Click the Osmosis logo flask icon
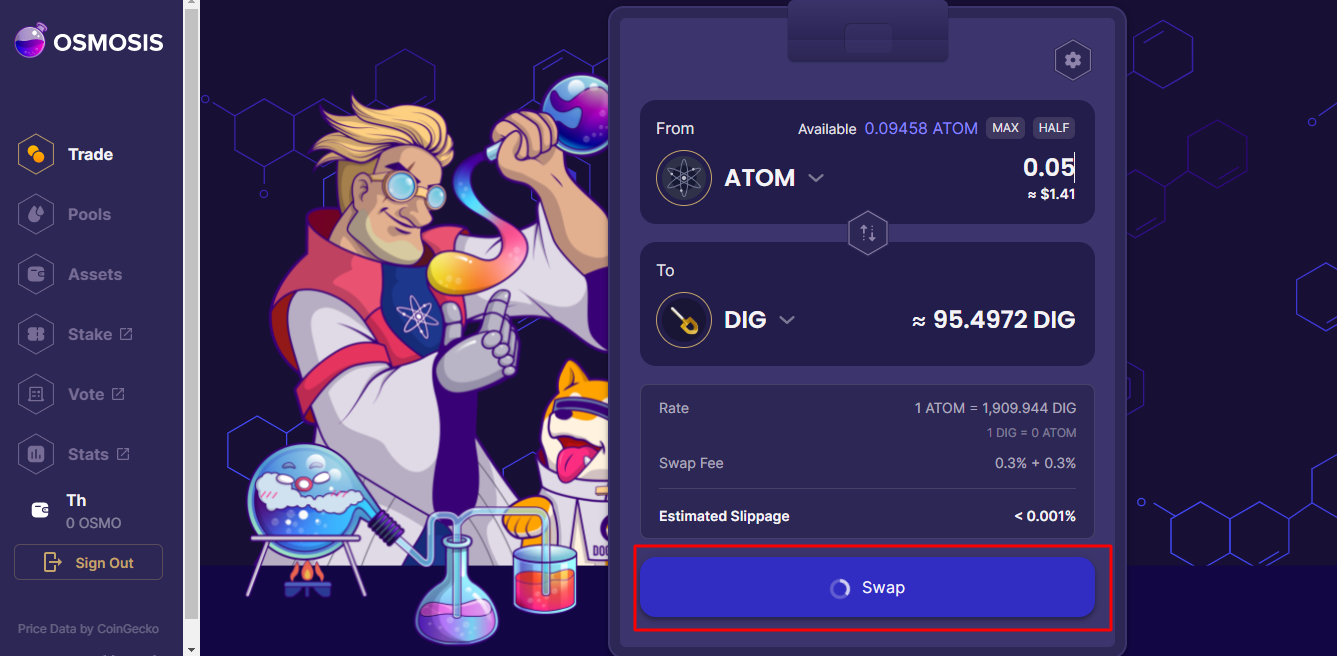1337x656 pixels. click(30, 41)
